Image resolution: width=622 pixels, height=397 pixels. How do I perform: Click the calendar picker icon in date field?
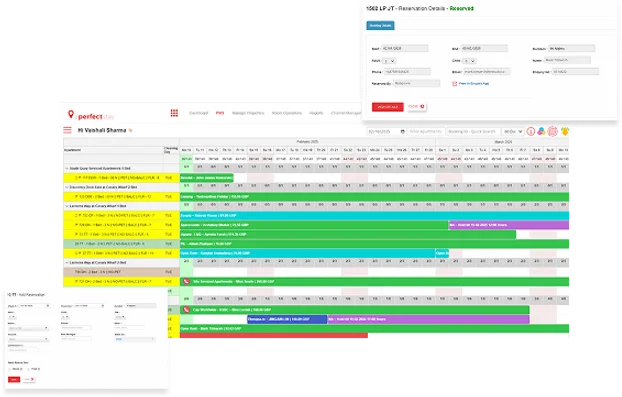(403, 131)
